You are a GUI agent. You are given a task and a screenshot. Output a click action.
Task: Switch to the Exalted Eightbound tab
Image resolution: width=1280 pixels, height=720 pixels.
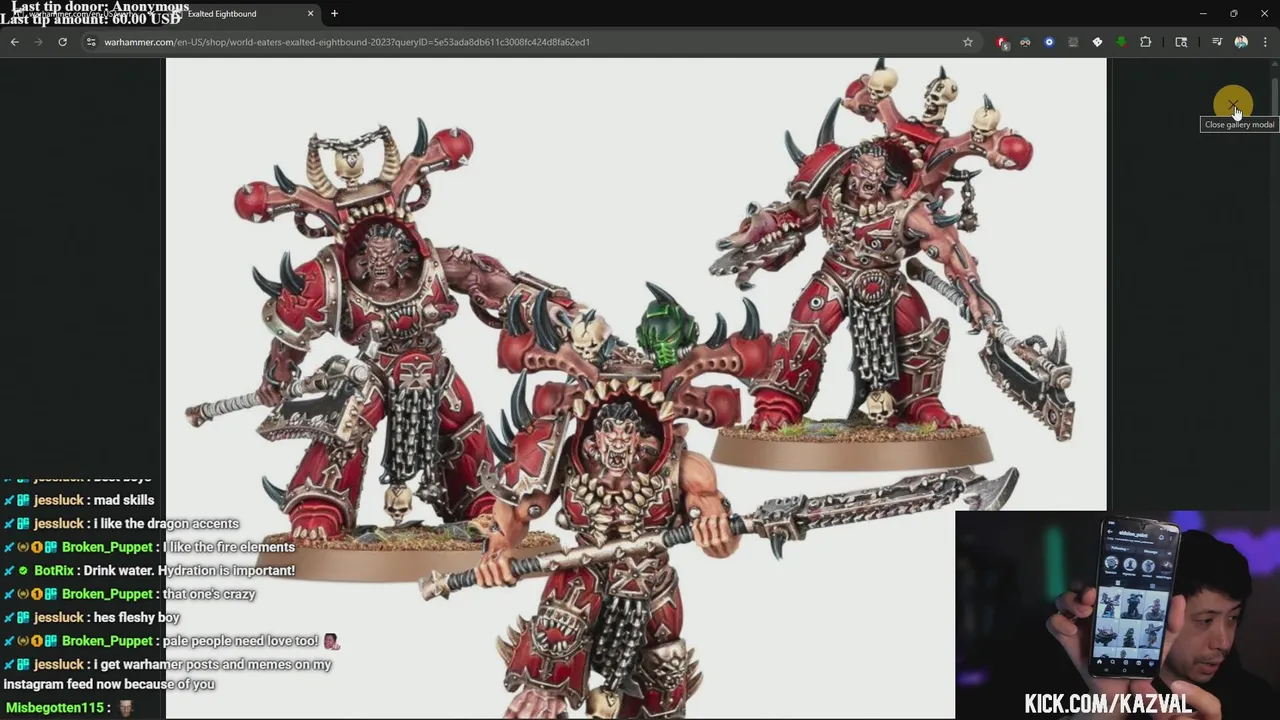(x=240, y=14)
